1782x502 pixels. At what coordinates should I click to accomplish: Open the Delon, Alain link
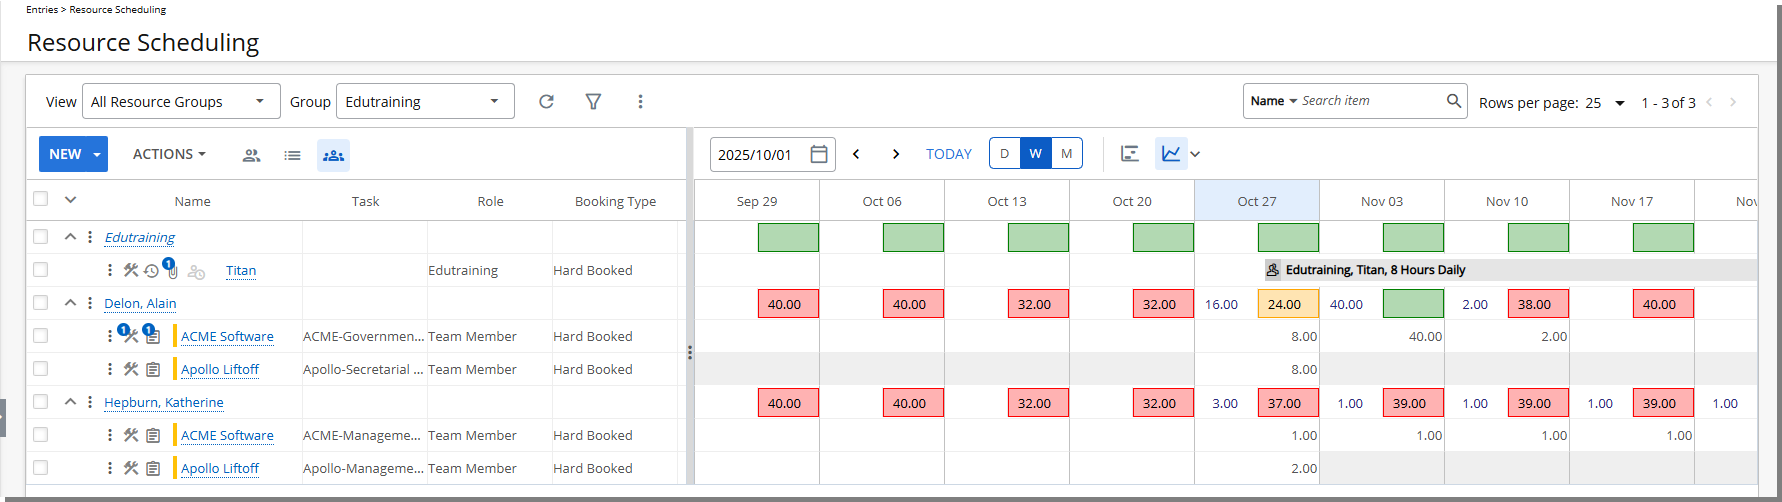coord(140,303)
